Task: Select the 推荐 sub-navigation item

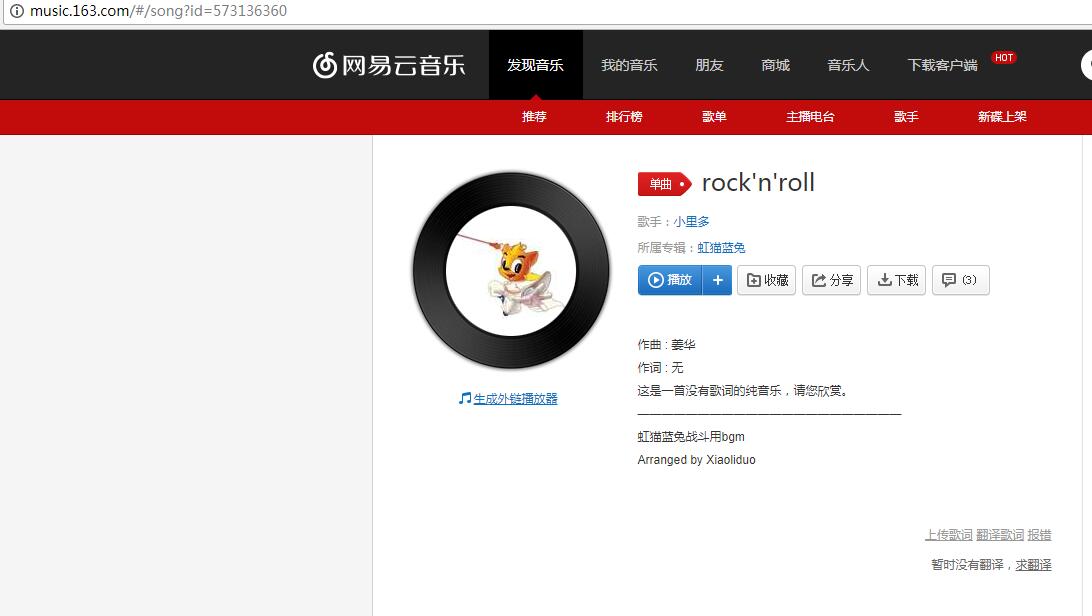Action: pyautogui.click(x=534, y=116)
